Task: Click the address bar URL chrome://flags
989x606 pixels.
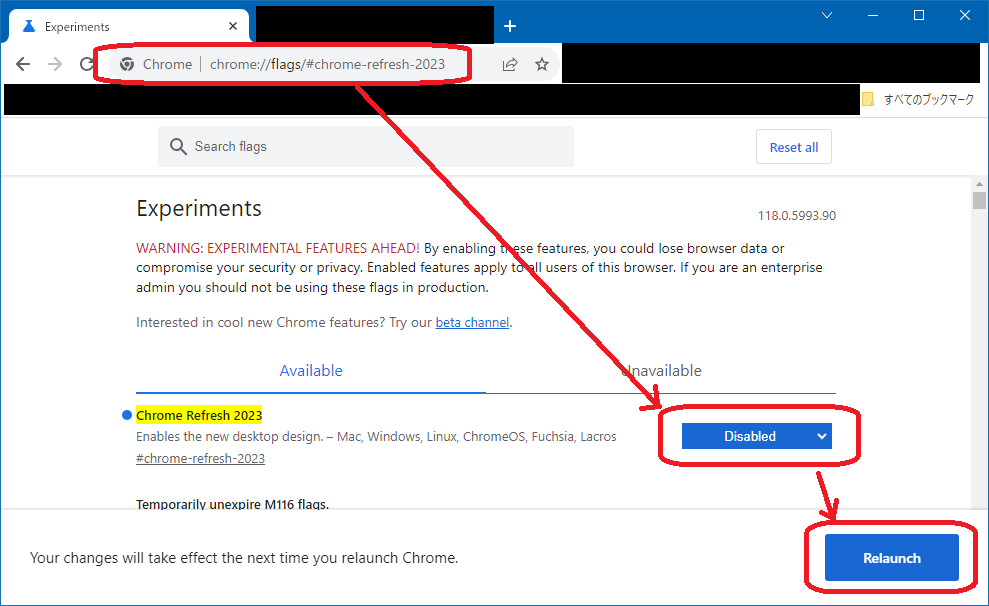Action: [327, 64]
